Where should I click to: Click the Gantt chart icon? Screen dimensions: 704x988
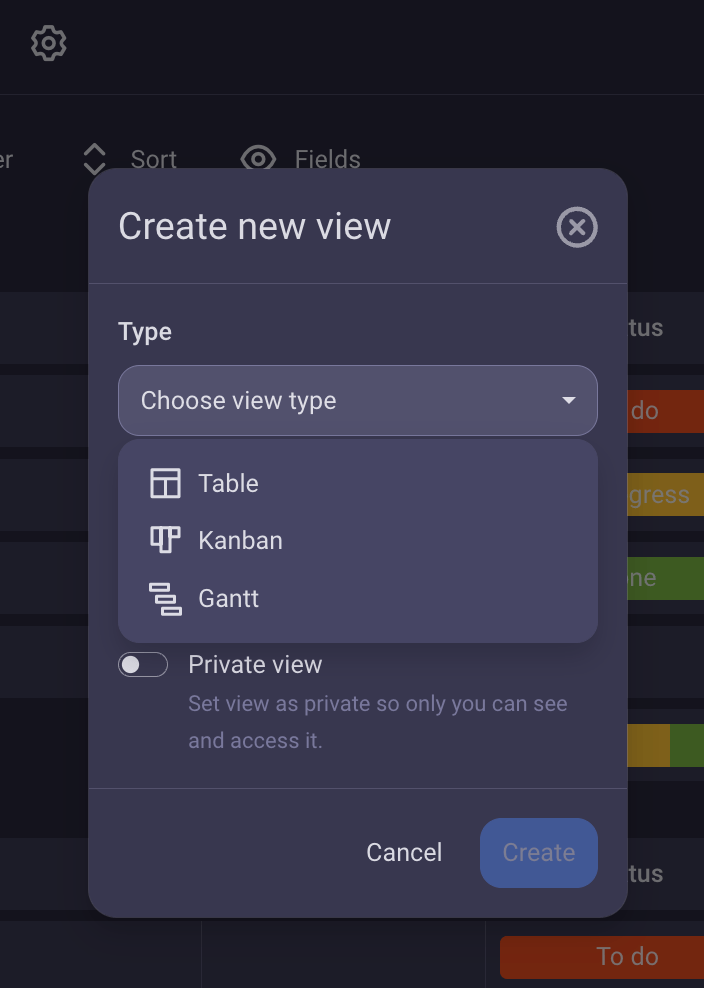(165, 599)
